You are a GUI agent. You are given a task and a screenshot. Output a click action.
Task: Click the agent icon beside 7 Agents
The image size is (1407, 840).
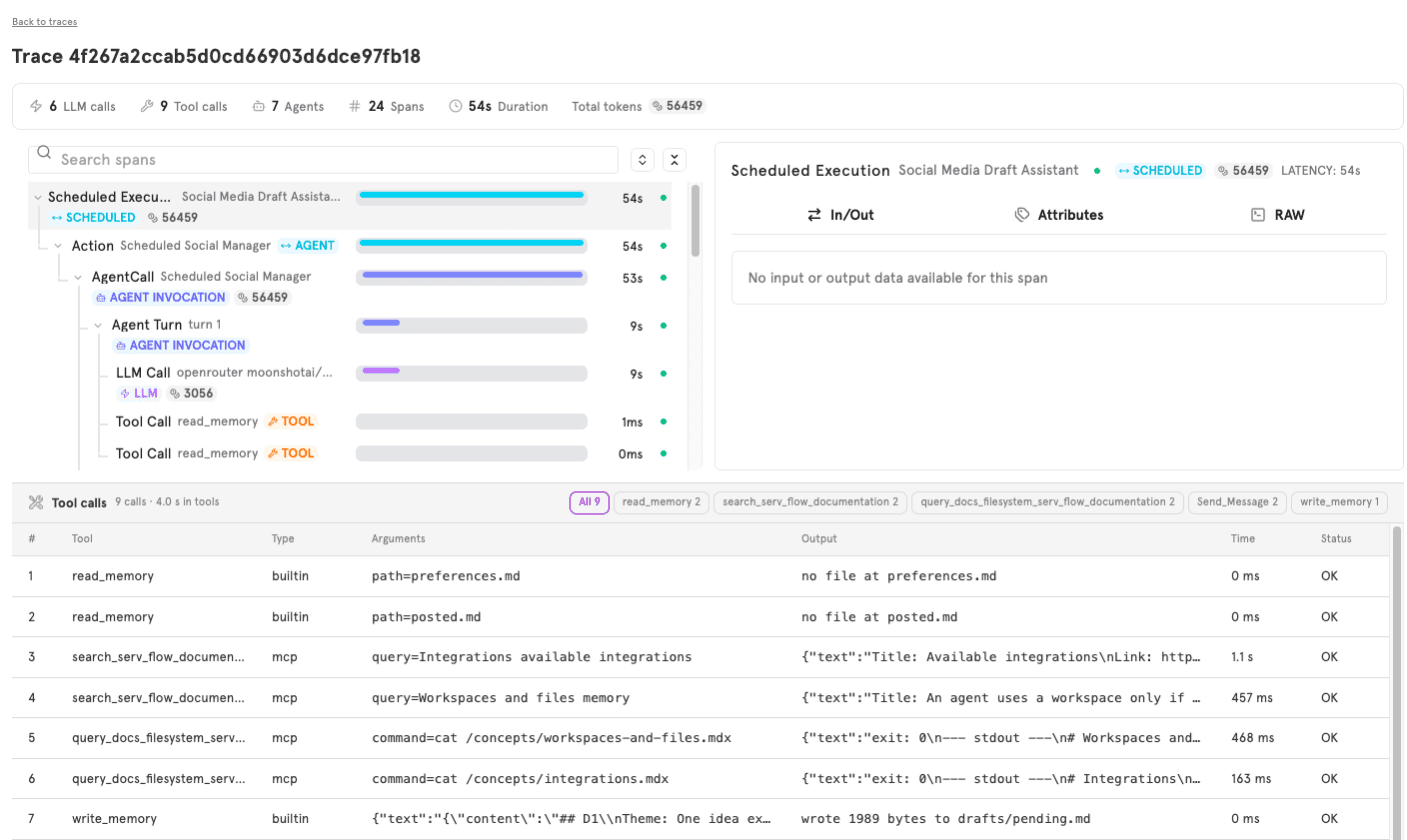(x=259, y=106)
